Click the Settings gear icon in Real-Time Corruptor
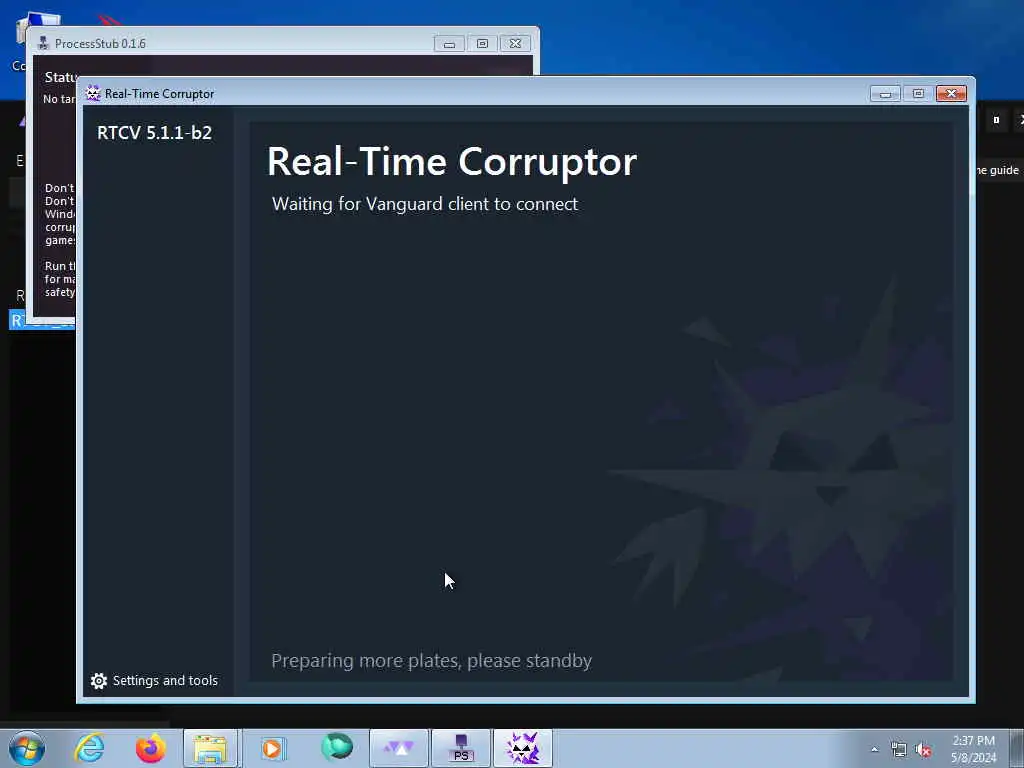Image resolution: width=1024 pixels, height=768 pixels. pos(99,681)
